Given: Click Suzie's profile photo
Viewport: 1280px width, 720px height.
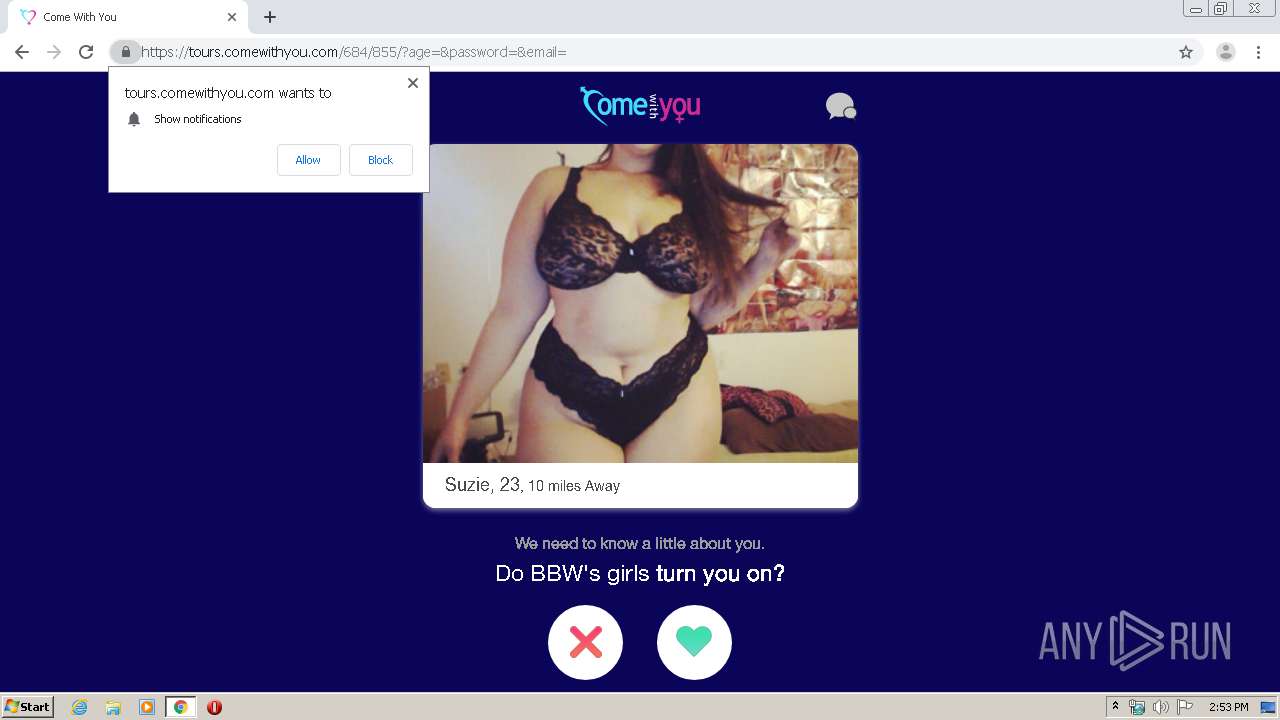Looking at the screenshot, I should tap(640, 304).
